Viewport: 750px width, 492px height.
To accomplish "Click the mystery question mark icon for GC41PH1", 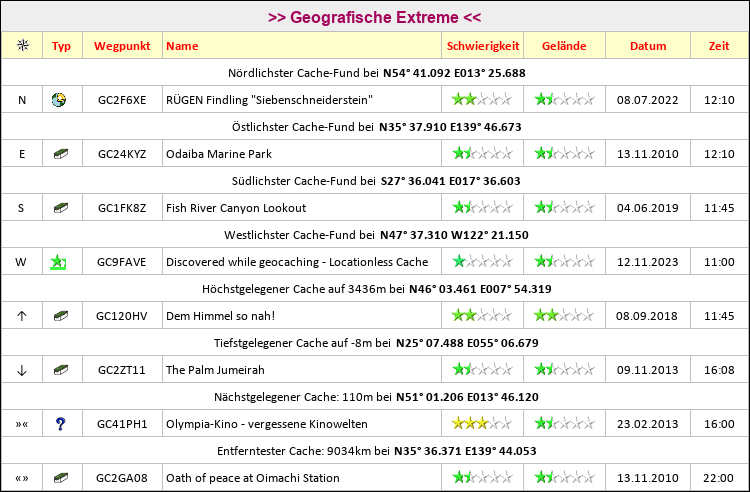I will pos(60,424).
